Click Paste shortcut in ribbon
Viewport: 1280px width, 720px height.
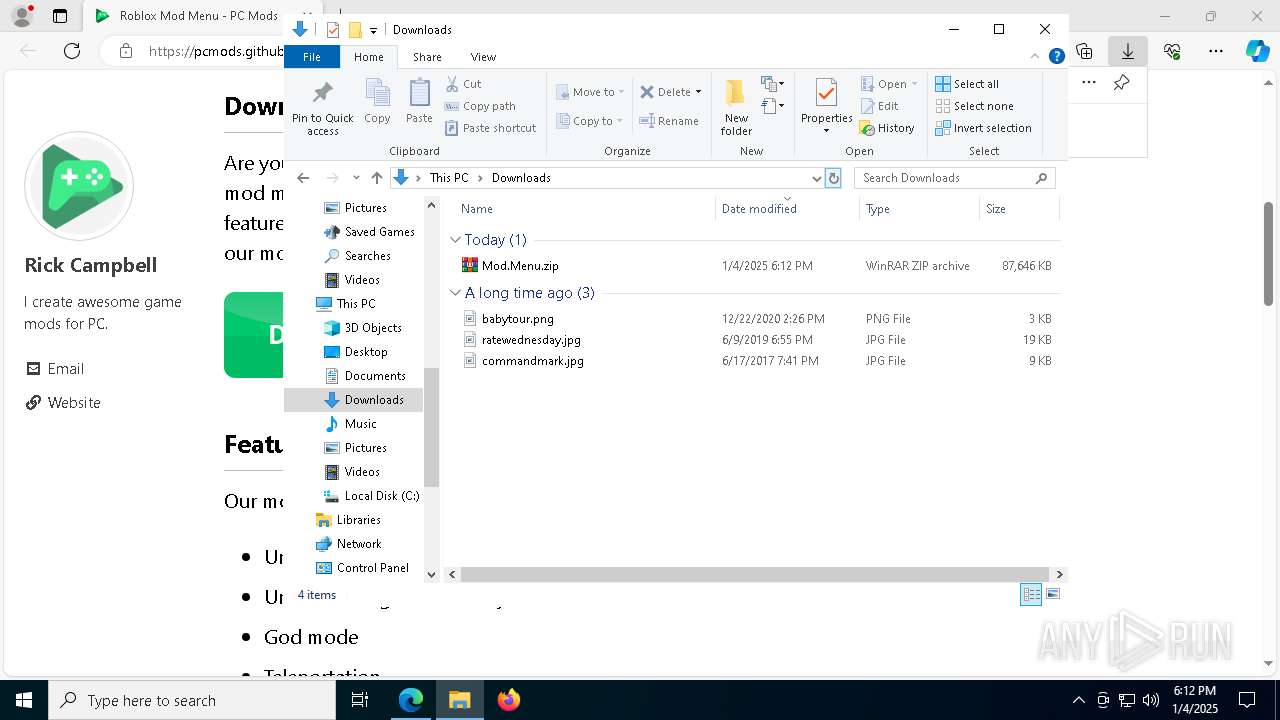[491, 128]
